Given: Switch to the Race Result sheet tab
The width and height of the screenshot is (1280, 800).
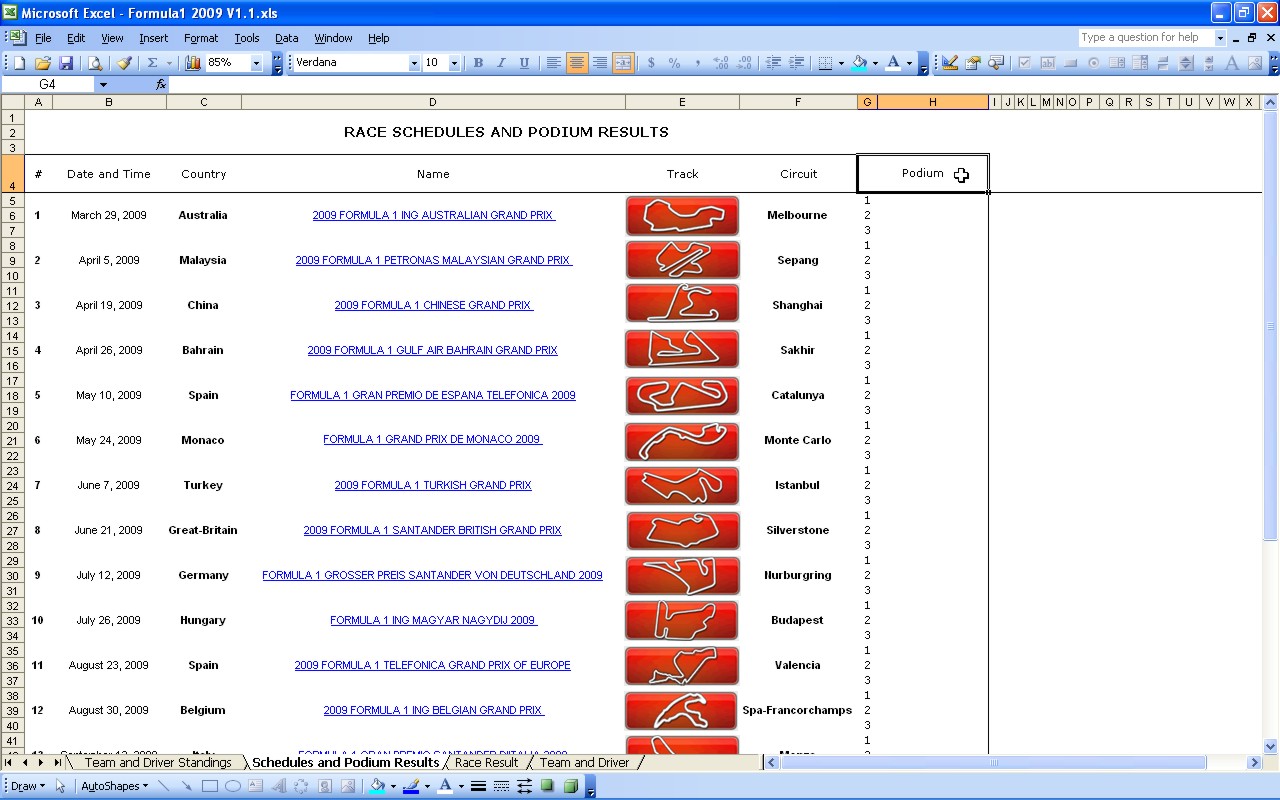Looking at the screenshot, I should (487, 762).
